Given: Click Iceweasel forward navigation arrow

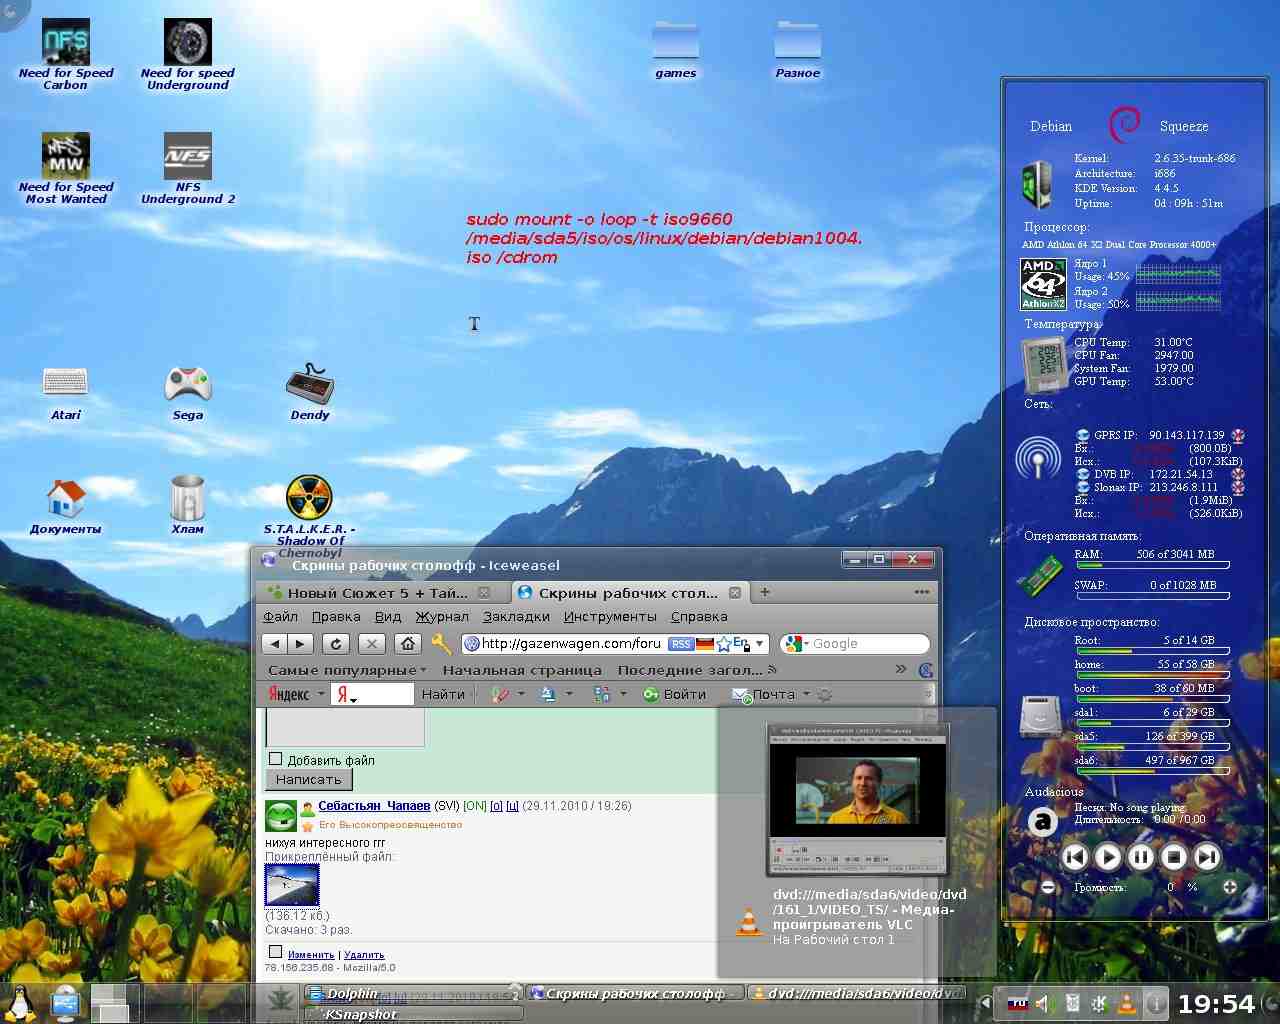Looking at the screenshot, I should [x=301, y=644].
